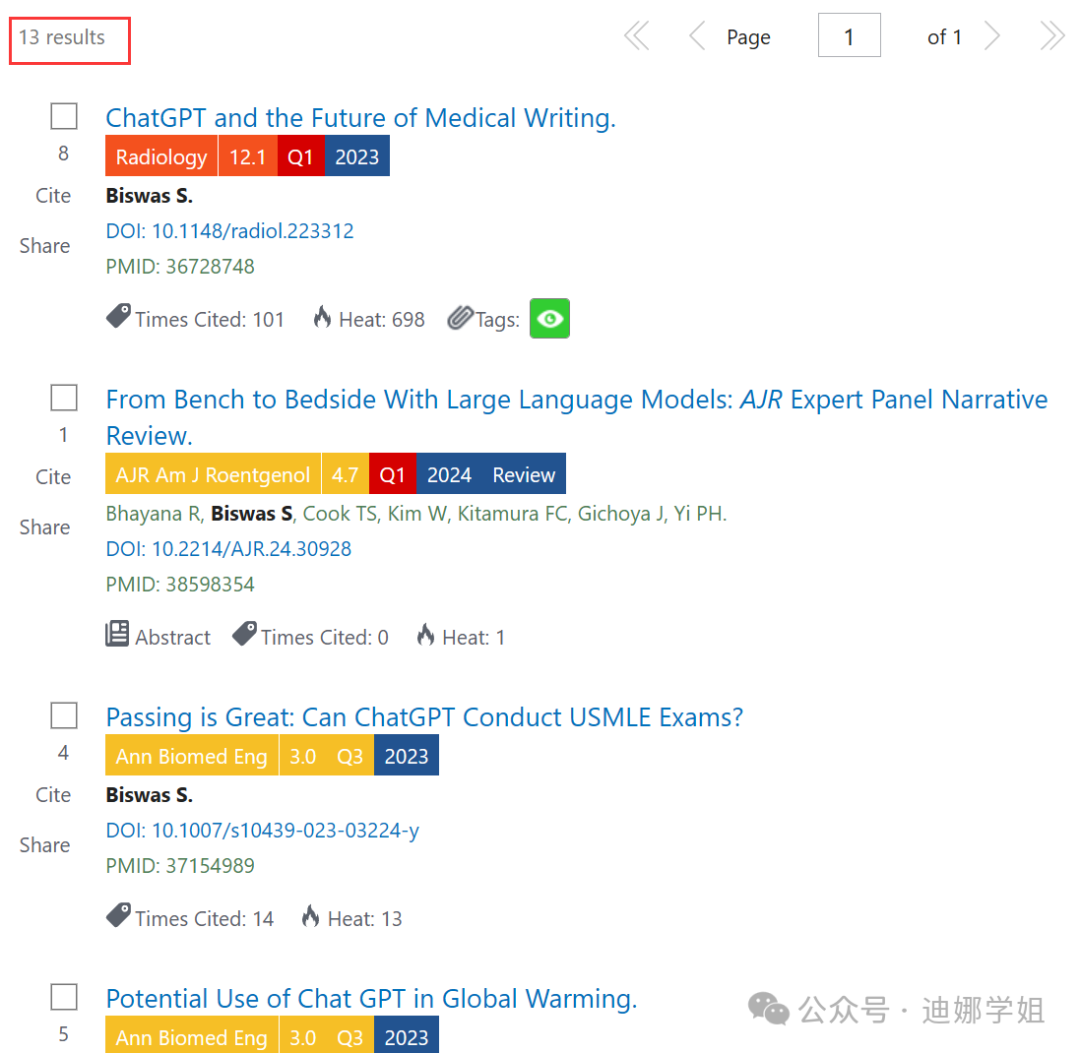Viewport: 1080px width, 1053px height.
Task: Click author Kim W
Action: [x=417, y=514]
